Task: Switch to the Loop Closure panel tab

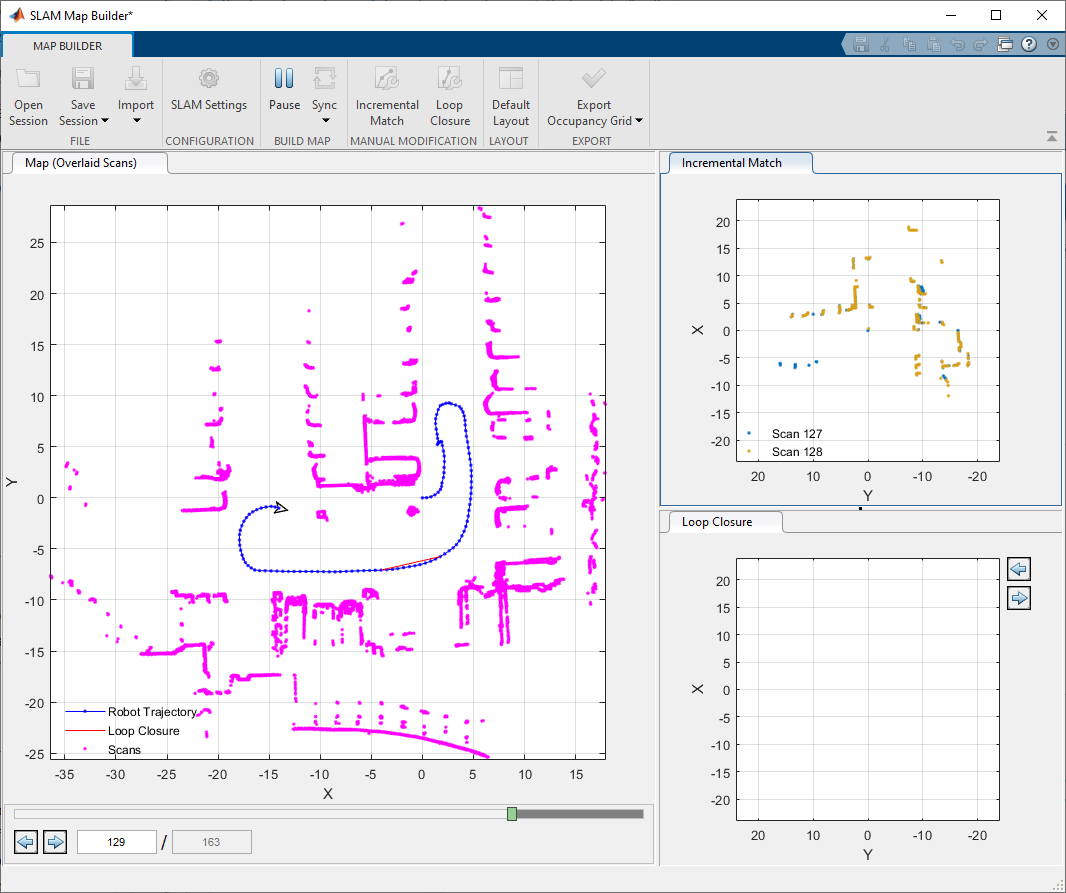Action: (x=716, y=521)
